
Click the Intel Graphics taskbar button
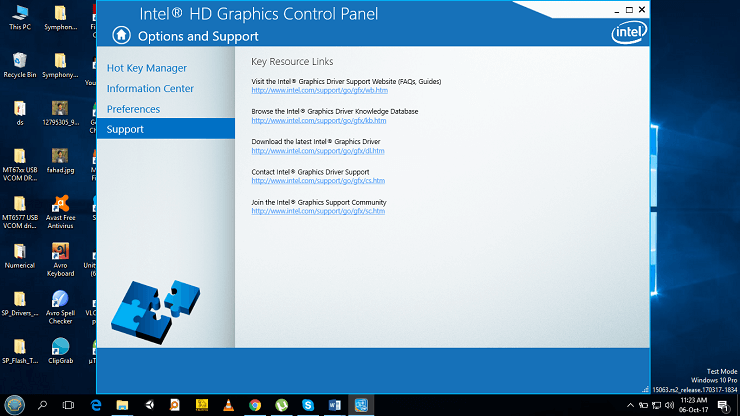tap(361, 405)
